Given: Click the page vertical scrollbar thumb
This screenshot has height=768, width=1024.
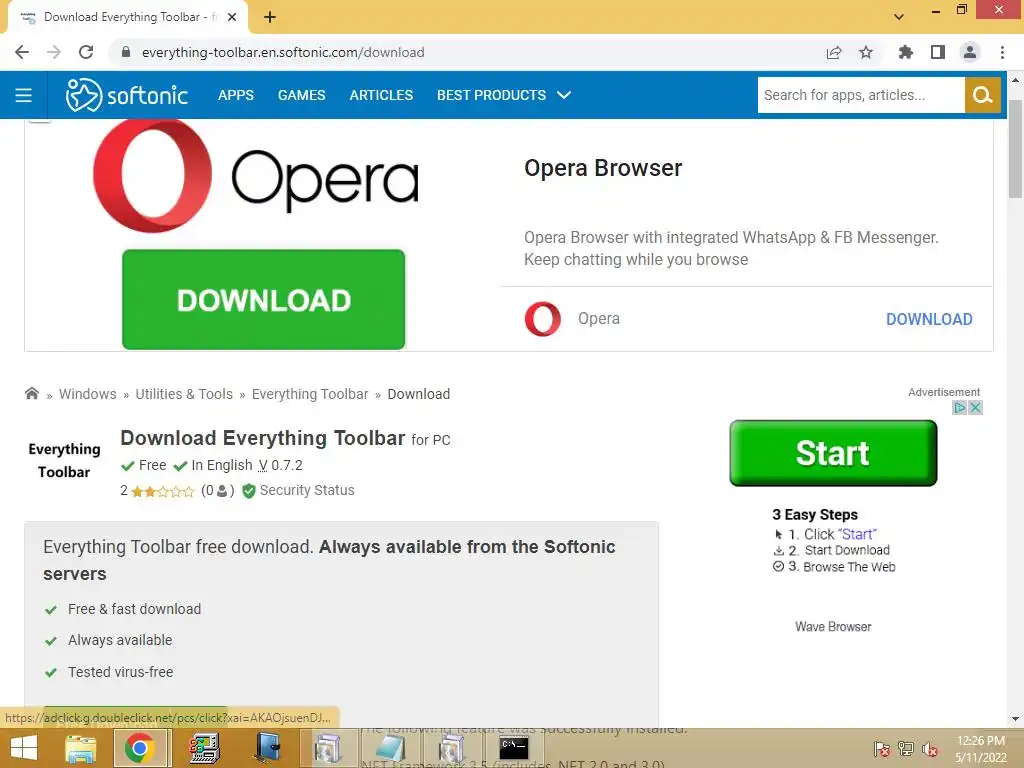Looking at the screenshot, I should [x=1015, y=148].
